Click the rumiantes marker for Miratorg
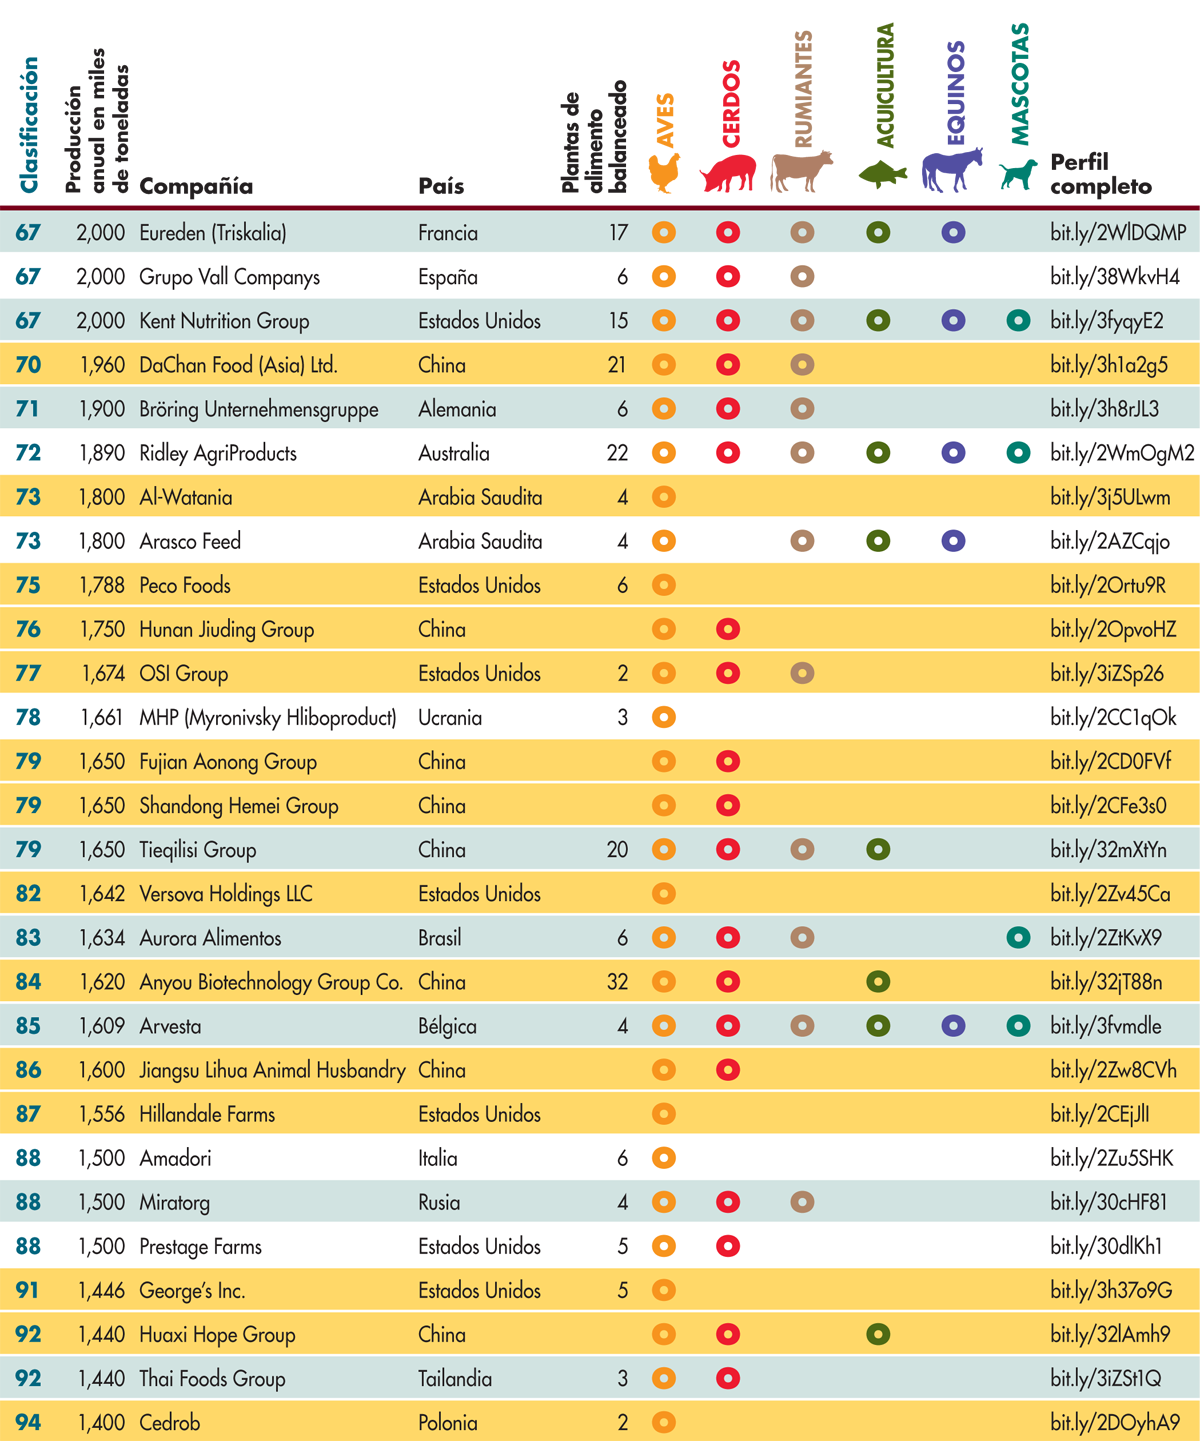This screenshot has height=1441, width=1200. [802, 1202]
